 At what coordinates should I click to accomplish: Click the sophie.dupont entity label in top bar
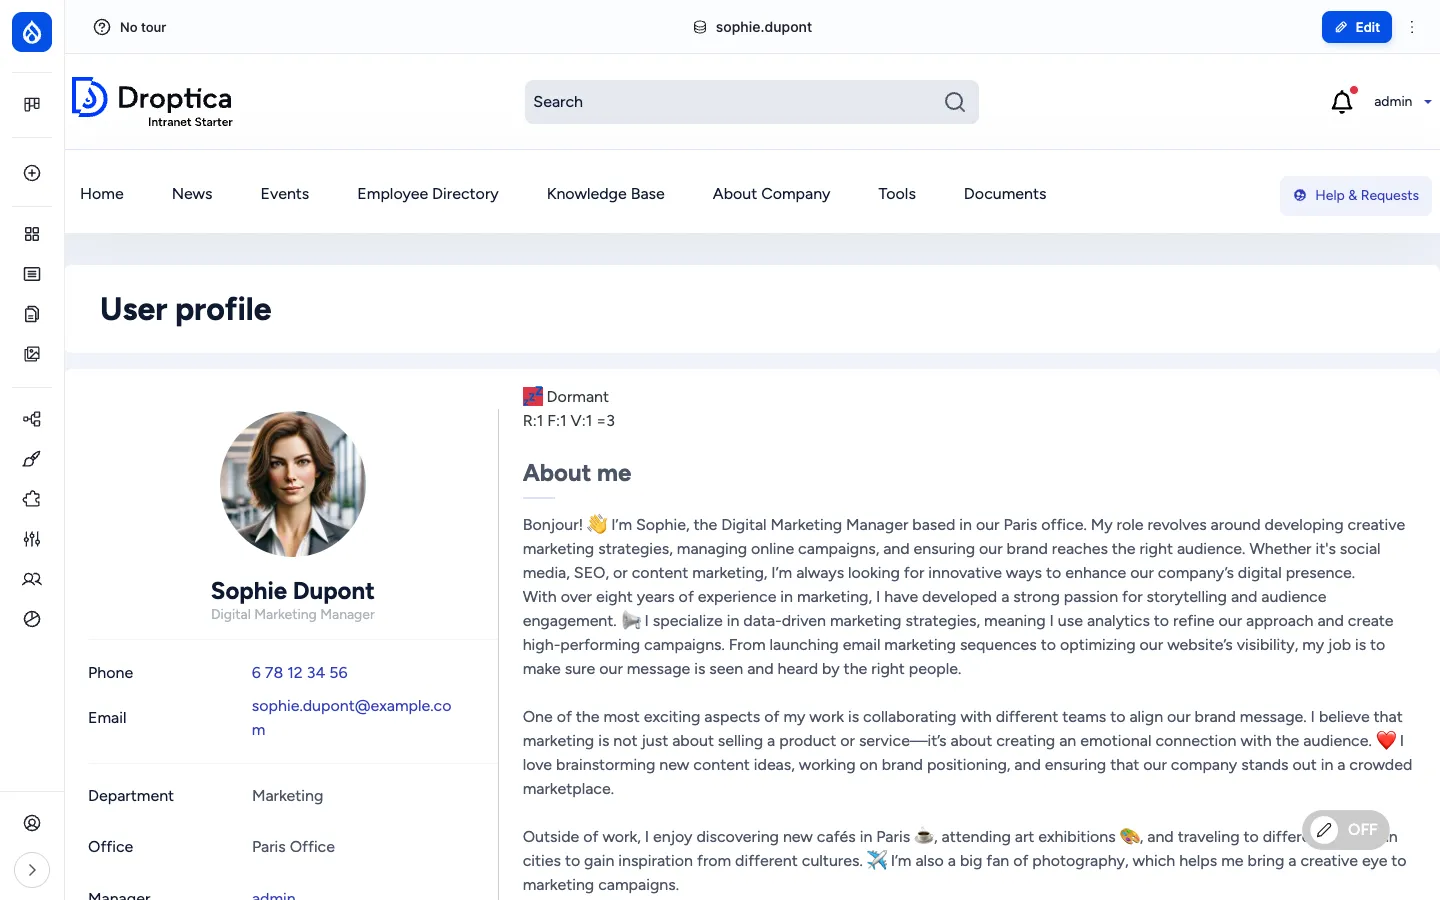click(752, 27)
